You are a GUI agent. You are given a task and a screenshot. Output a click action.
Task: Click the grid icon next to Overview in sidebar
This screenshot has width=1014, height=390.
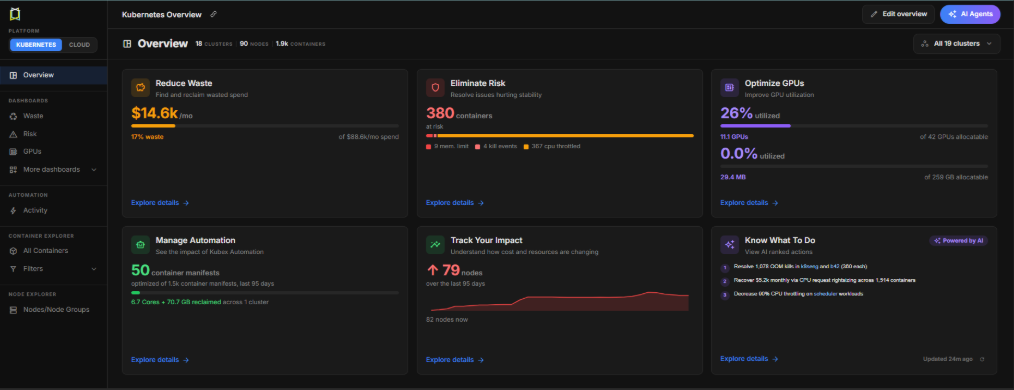coord(14,75)
